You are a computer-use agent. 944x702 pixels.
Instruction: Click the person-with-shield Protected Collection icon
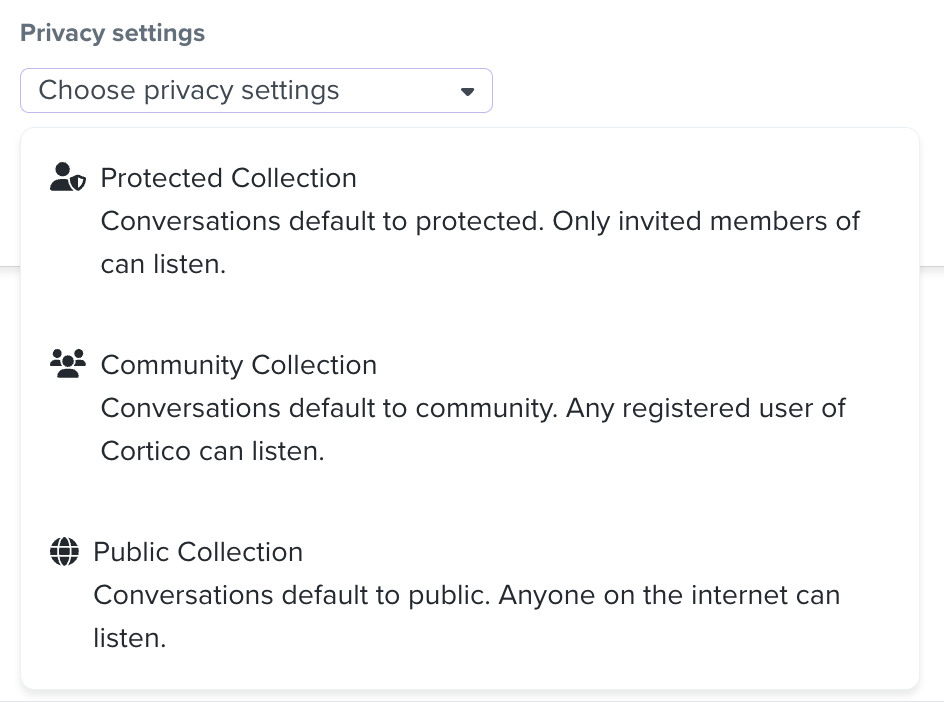click(68, 175)
